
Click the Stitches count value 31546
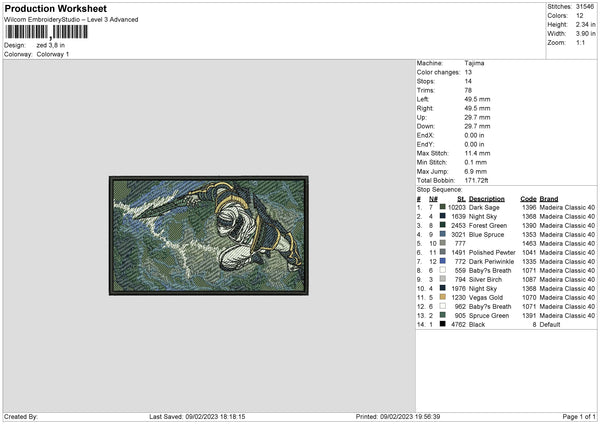(586, 6)
